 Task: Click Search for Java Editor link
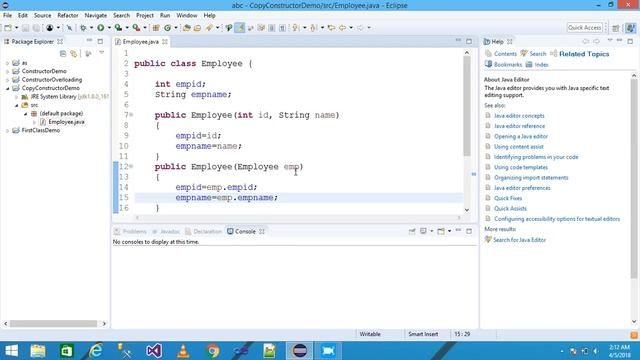pyautogui.click(x=519, y=240)
